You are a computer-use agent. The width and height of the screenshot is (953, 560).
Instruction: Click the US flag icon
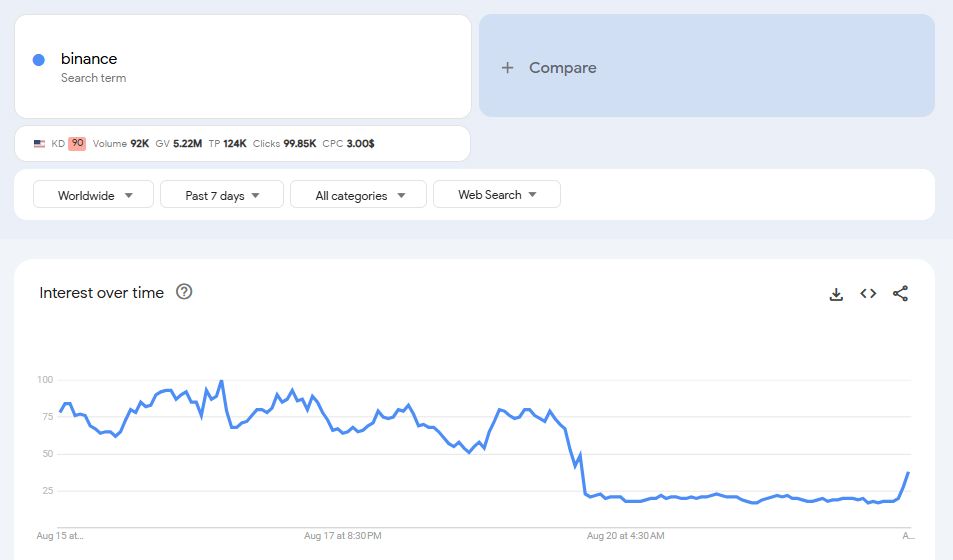(x=39, y=144)
